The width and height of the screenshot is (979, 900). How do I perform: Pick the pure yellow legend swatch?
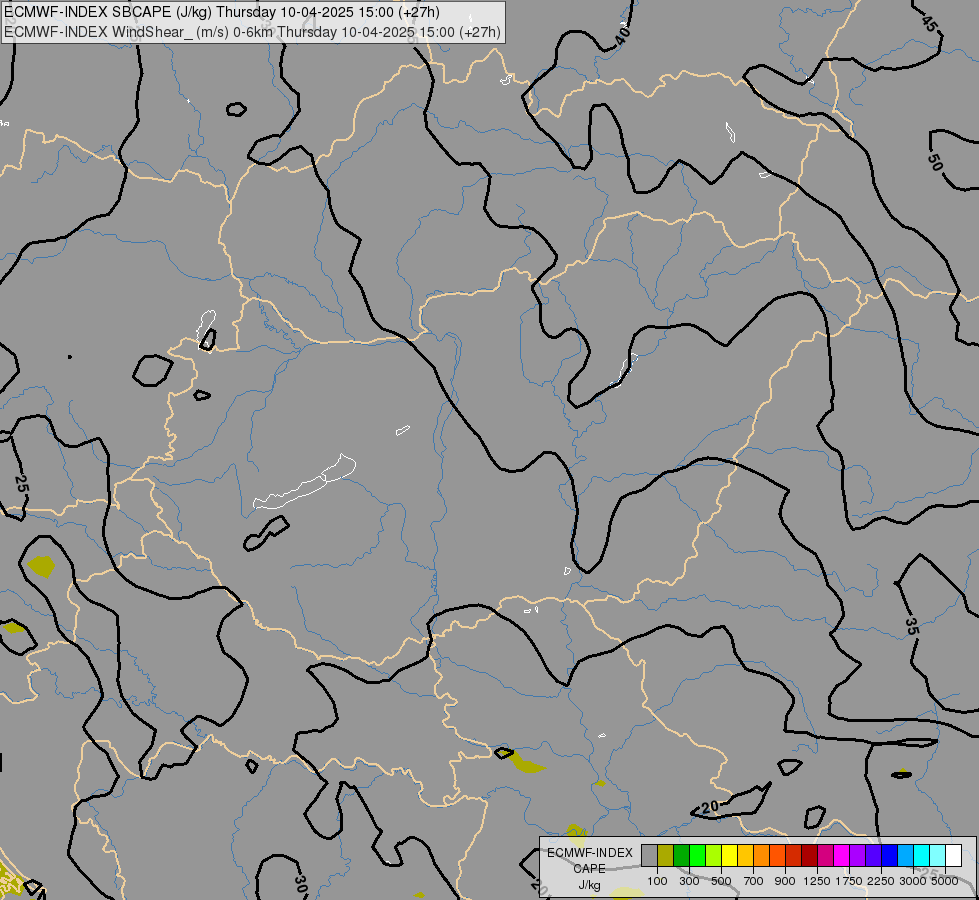tap(729, 856)
